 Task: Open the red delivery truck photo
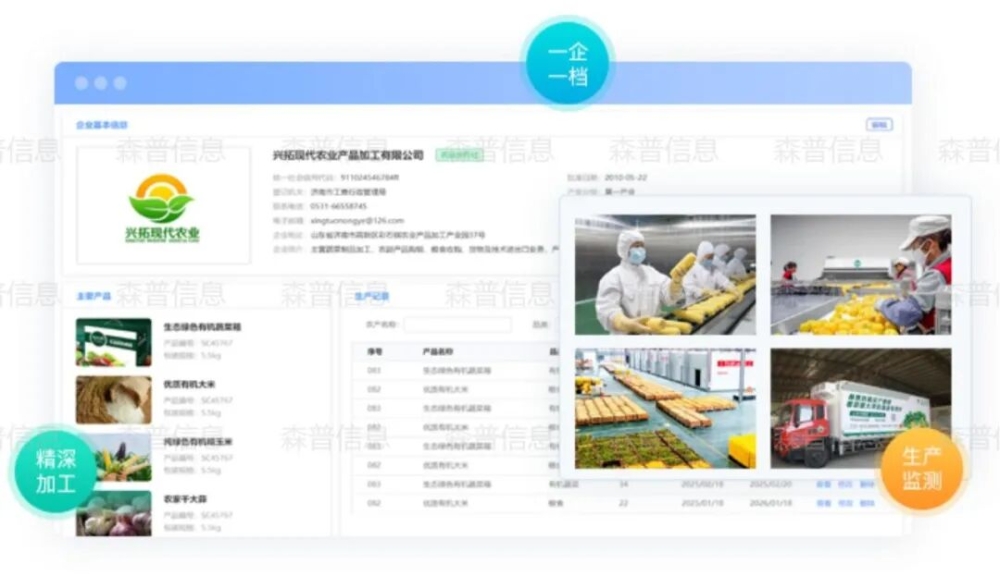[x=860, y=408]
